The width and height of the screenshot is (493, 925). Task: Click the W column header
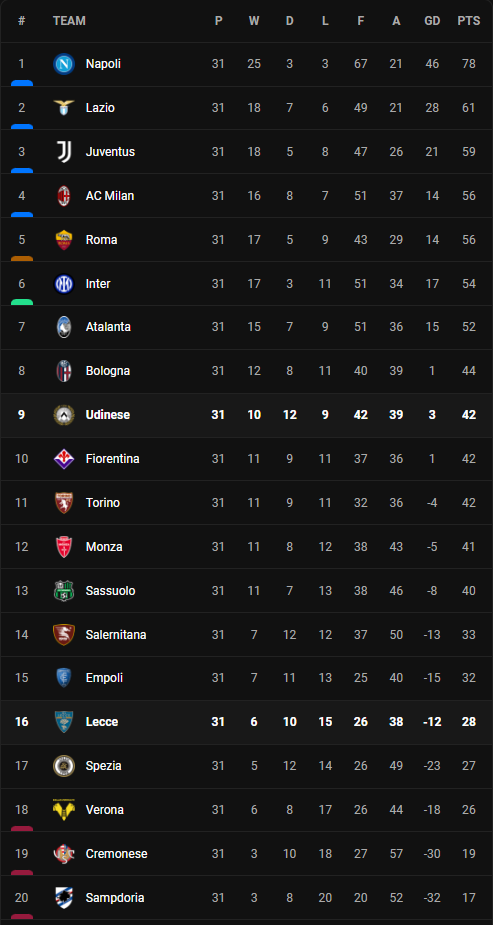[254, 21]
